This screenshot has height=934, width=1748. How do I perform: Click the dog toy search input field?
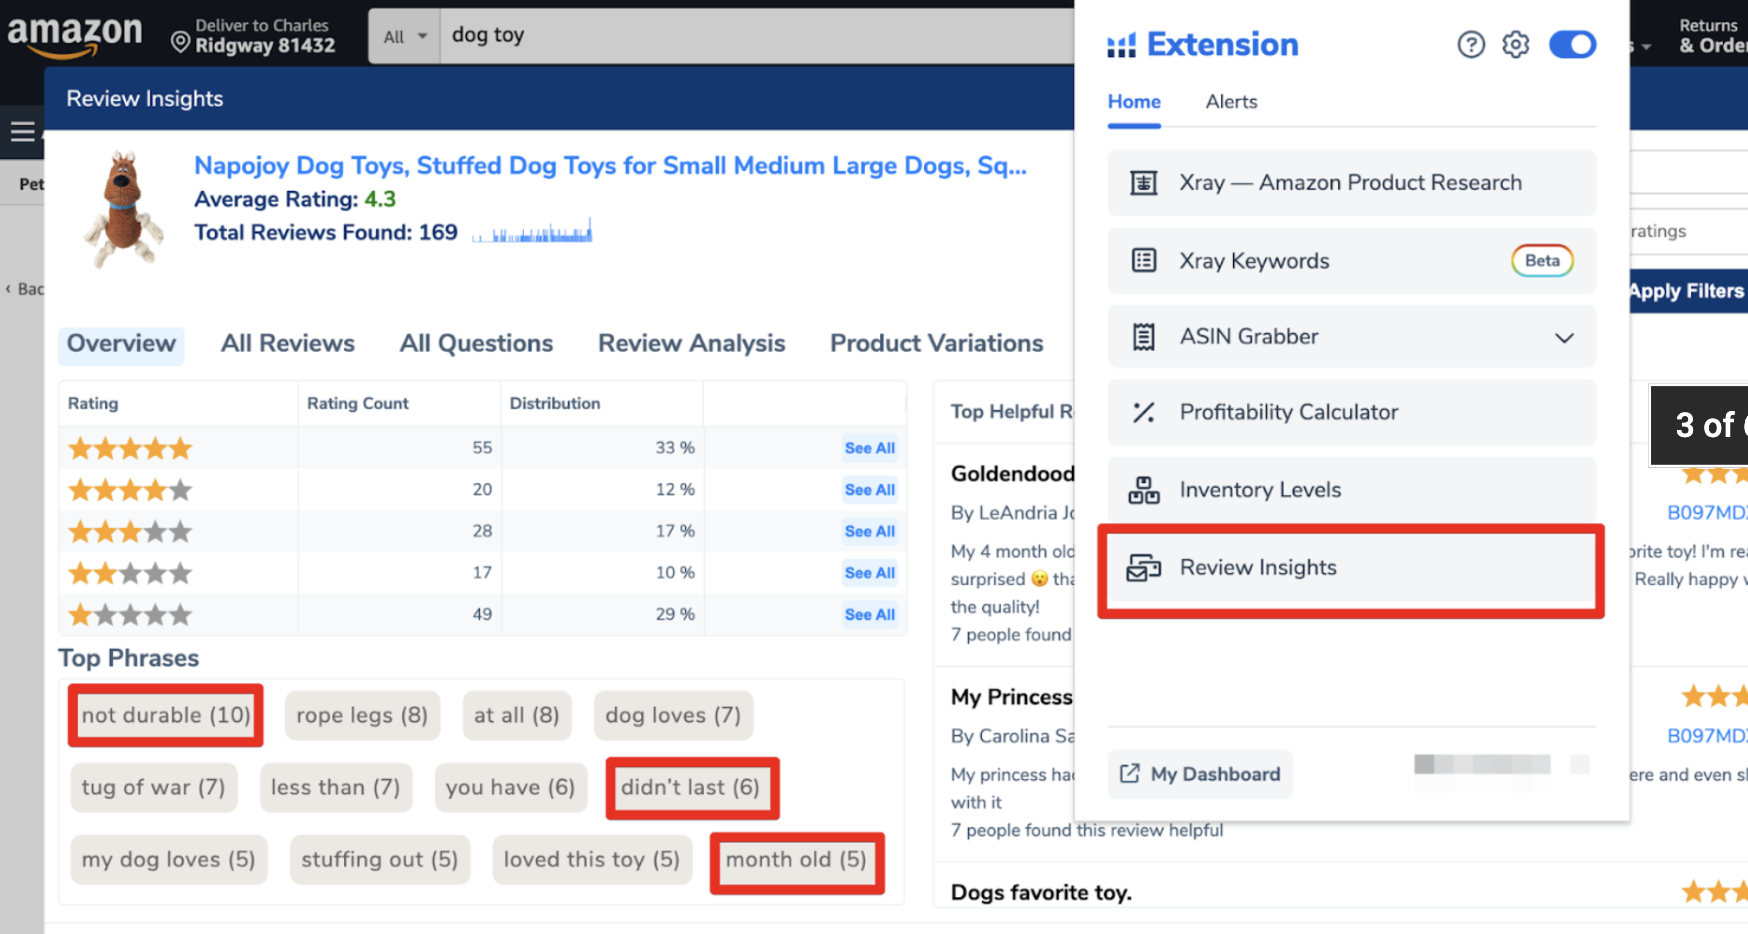click(756, 36)
